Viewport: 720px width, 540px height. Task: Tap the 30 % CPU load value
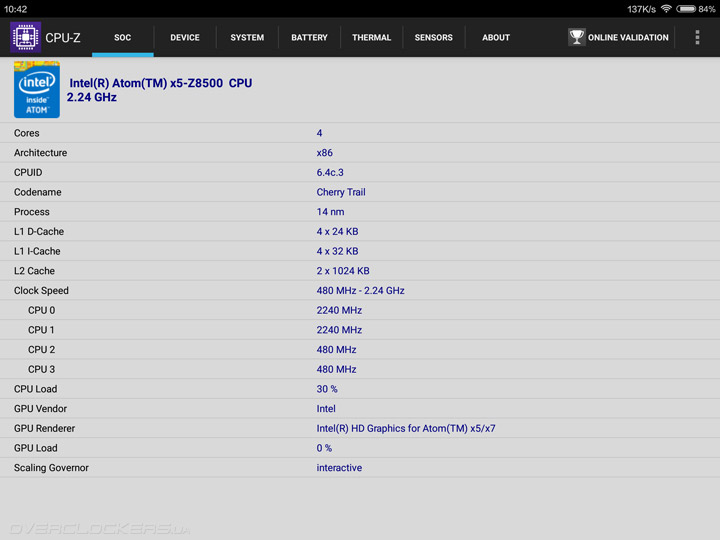point(327,390)
